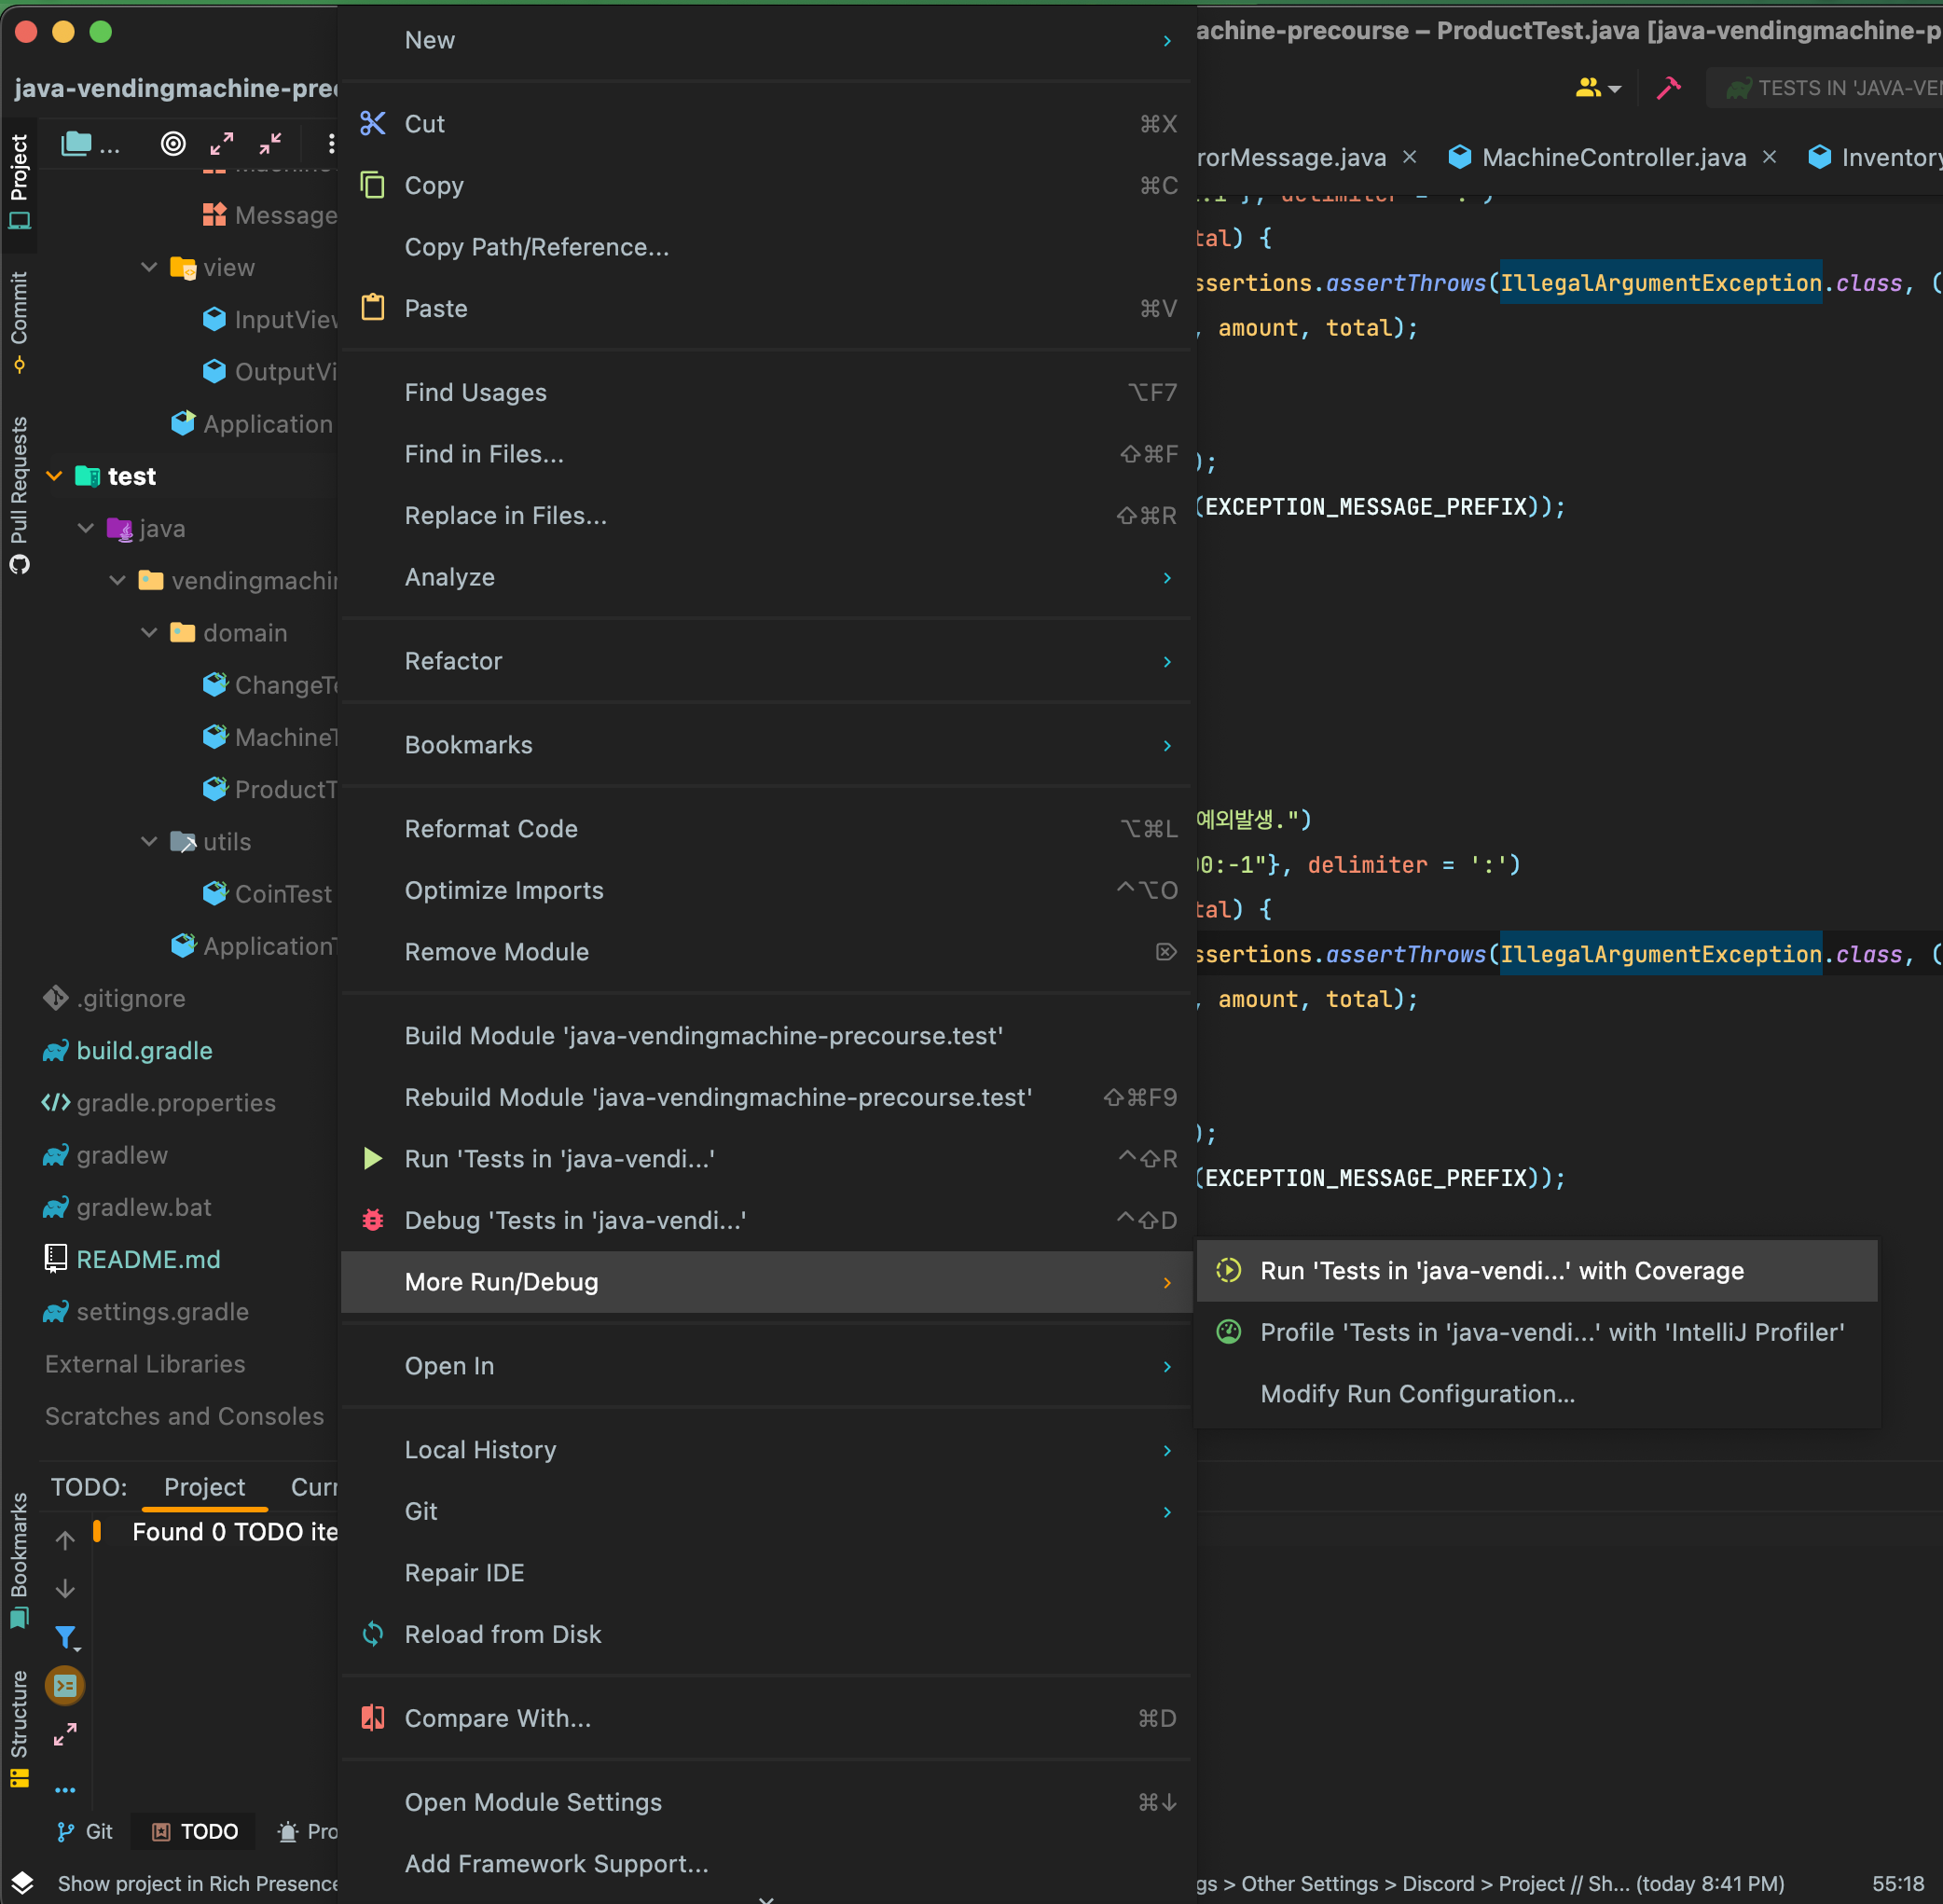Choose Modify Run Configuration entry

click(x=1417, y=1394)
